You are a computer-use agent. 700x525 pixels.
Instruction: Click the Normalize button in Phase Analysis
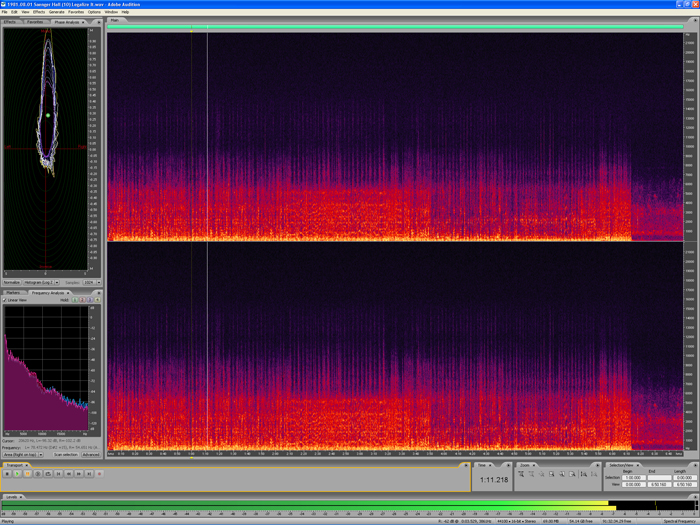[12, 283]
